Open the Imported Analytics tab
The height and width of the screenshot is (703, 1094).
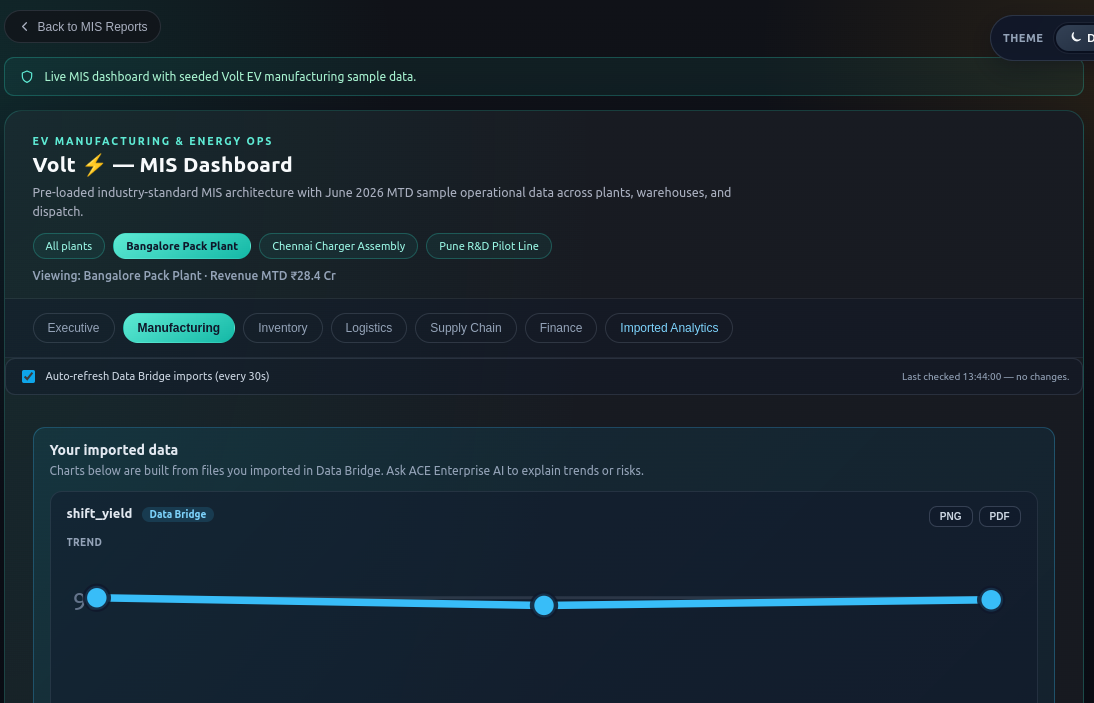668,328
